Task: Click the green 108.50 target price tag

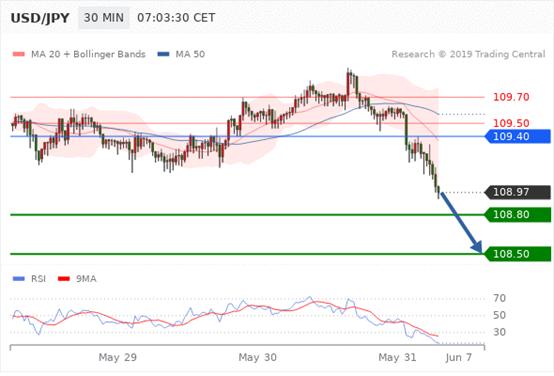Action: pos(518,254)
